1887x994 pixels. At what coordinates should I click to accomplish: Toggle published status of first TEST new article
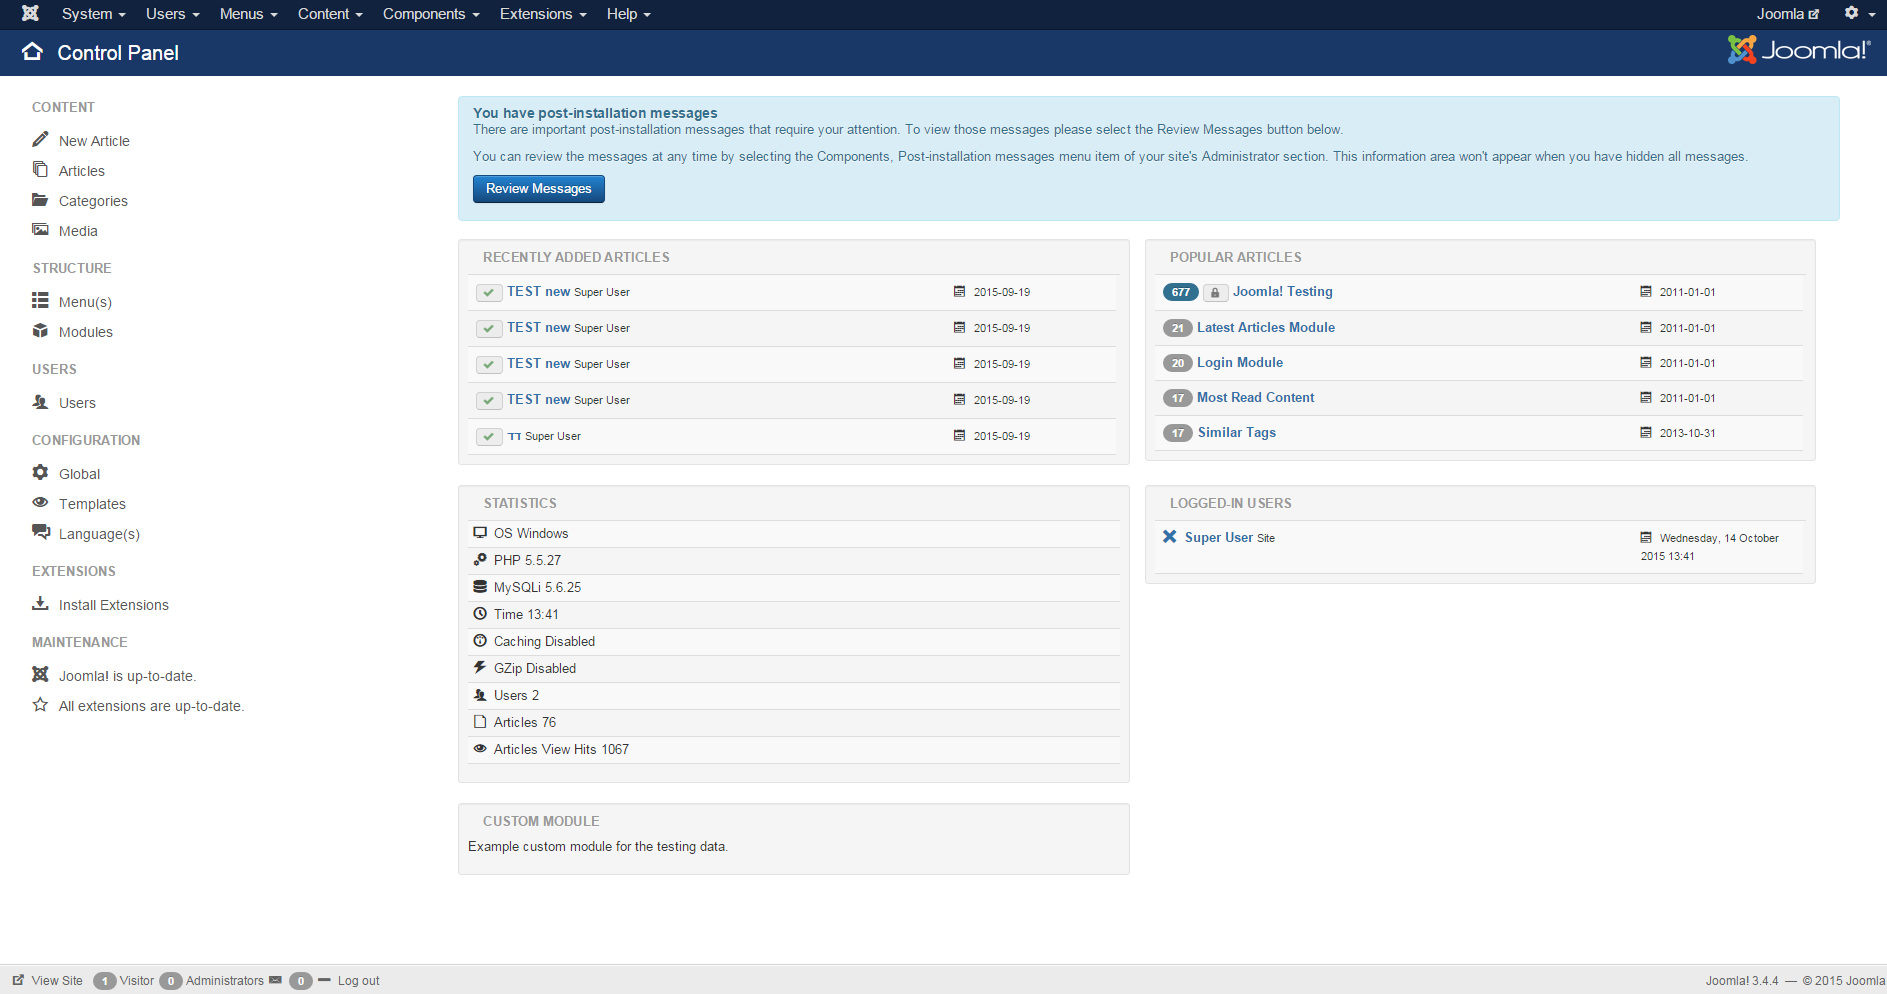[489, 292]
